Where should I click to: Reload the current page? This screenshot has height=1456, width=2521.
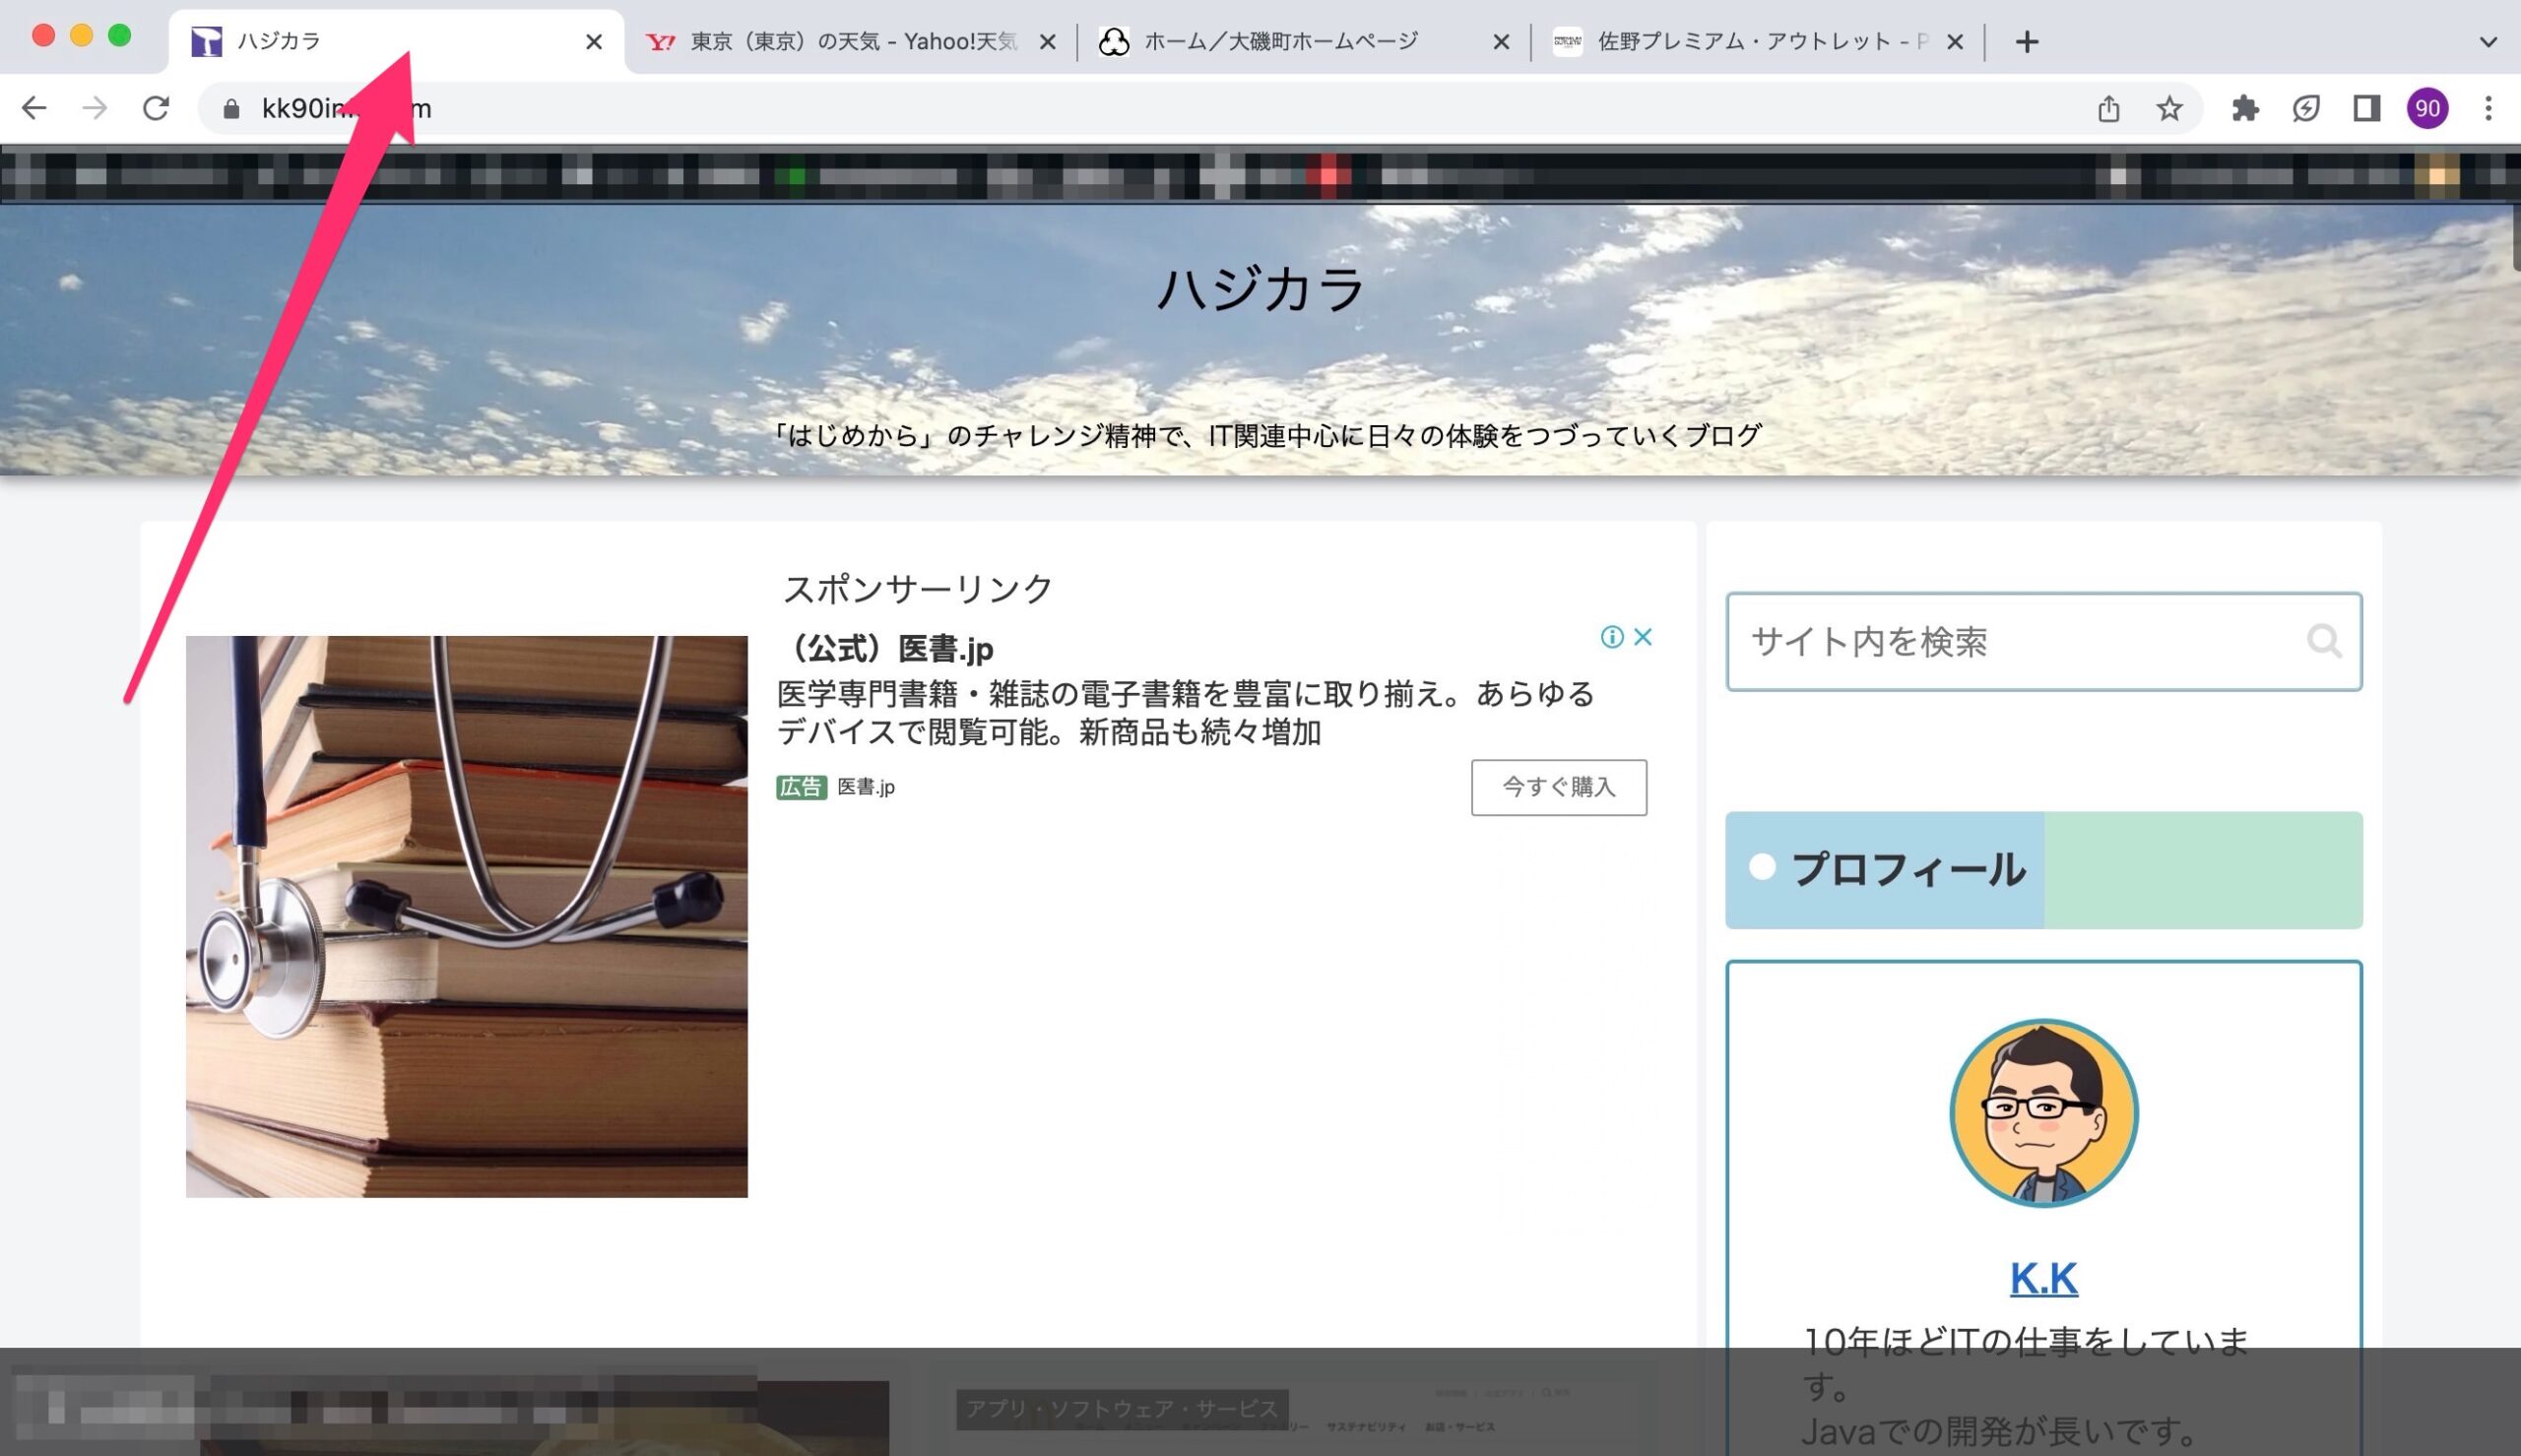pyautogui.click(x=156, y=108)
